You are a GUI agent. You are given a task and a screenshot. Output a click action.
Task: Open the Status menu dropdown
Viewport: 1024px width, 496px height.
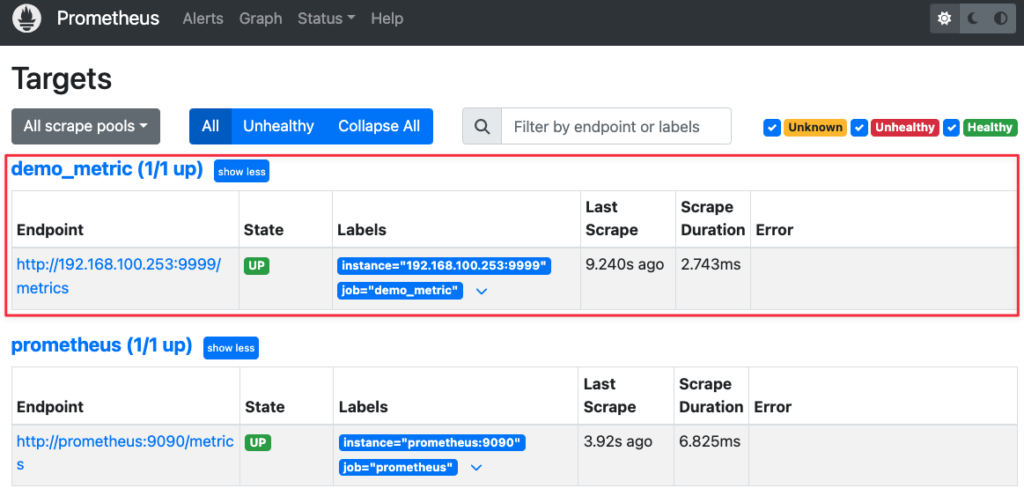tap(326, 19)
